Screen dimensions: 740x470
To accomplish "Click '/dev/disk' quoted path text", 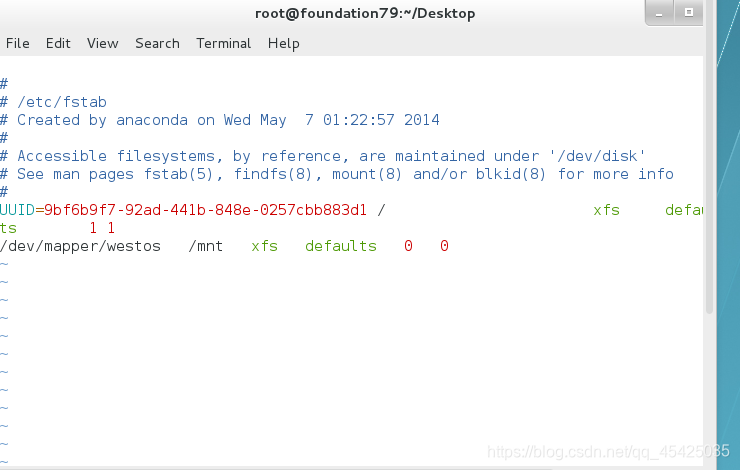I will pyautogui.click(x=597, y=156).
